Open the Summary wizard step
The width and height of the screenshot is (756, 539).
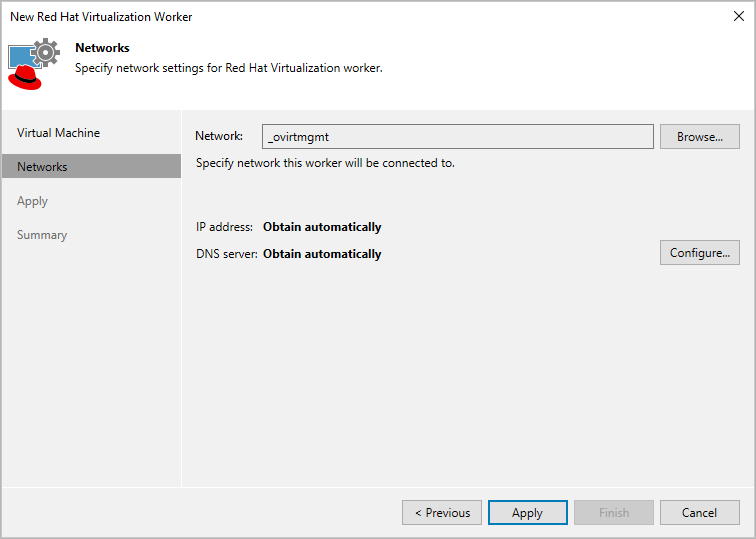[x=42, y=235]
